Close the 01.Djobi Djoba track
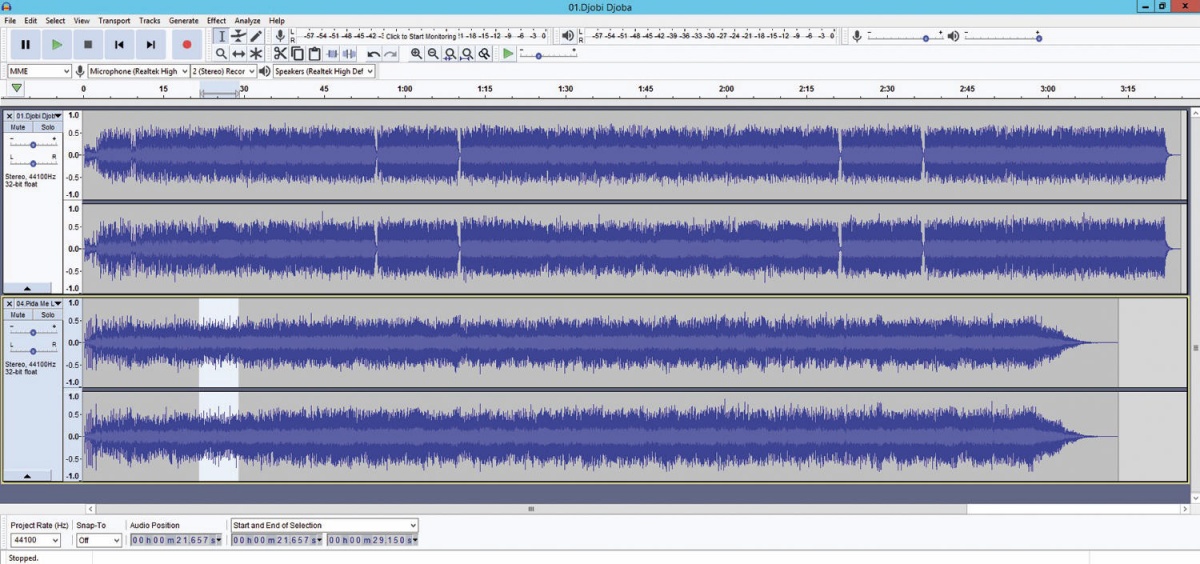The width and height of the screenshot is (1200, 564). [10, 116]
